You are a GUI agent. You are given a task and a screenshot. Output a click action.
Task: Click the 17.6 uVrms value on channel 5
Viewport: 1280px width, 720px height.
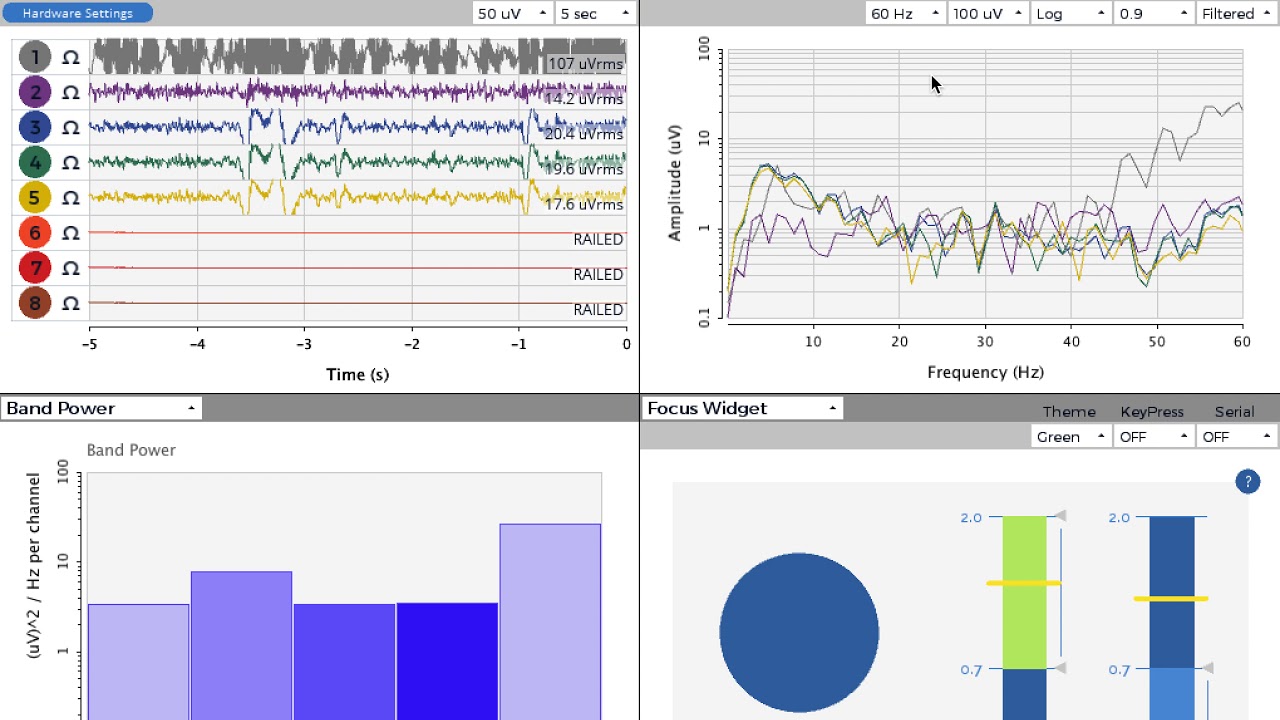[584, 204]
